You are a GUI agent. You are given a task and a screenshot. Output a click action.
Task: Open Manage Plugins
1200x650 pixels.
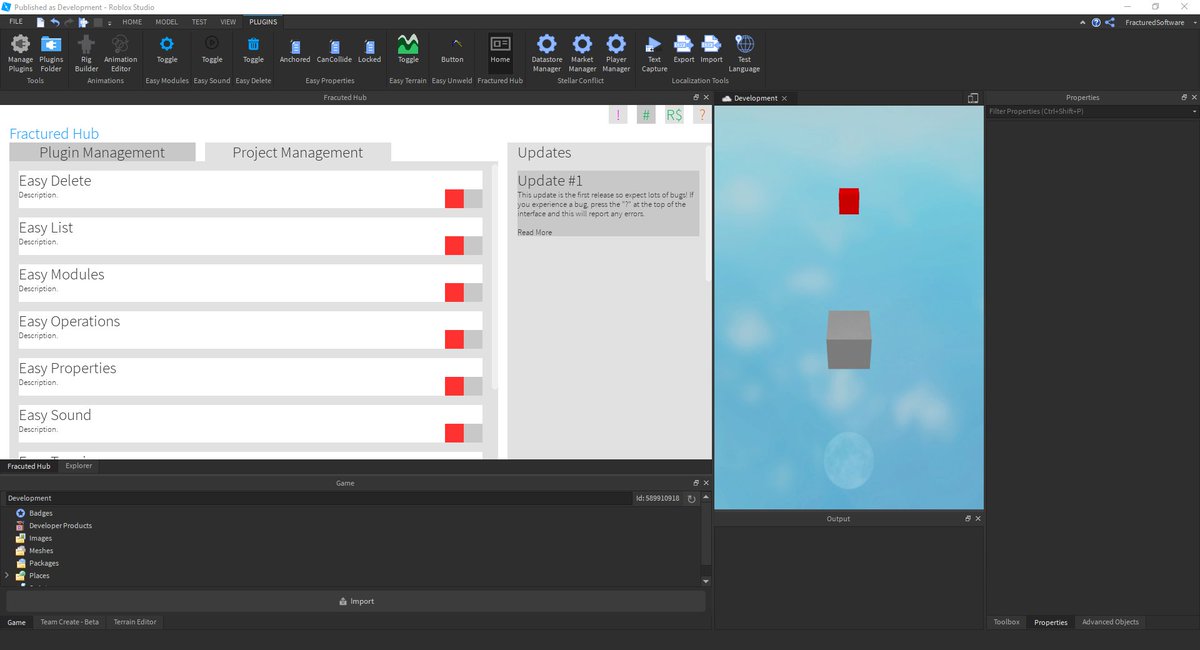[x=20, y=53]
